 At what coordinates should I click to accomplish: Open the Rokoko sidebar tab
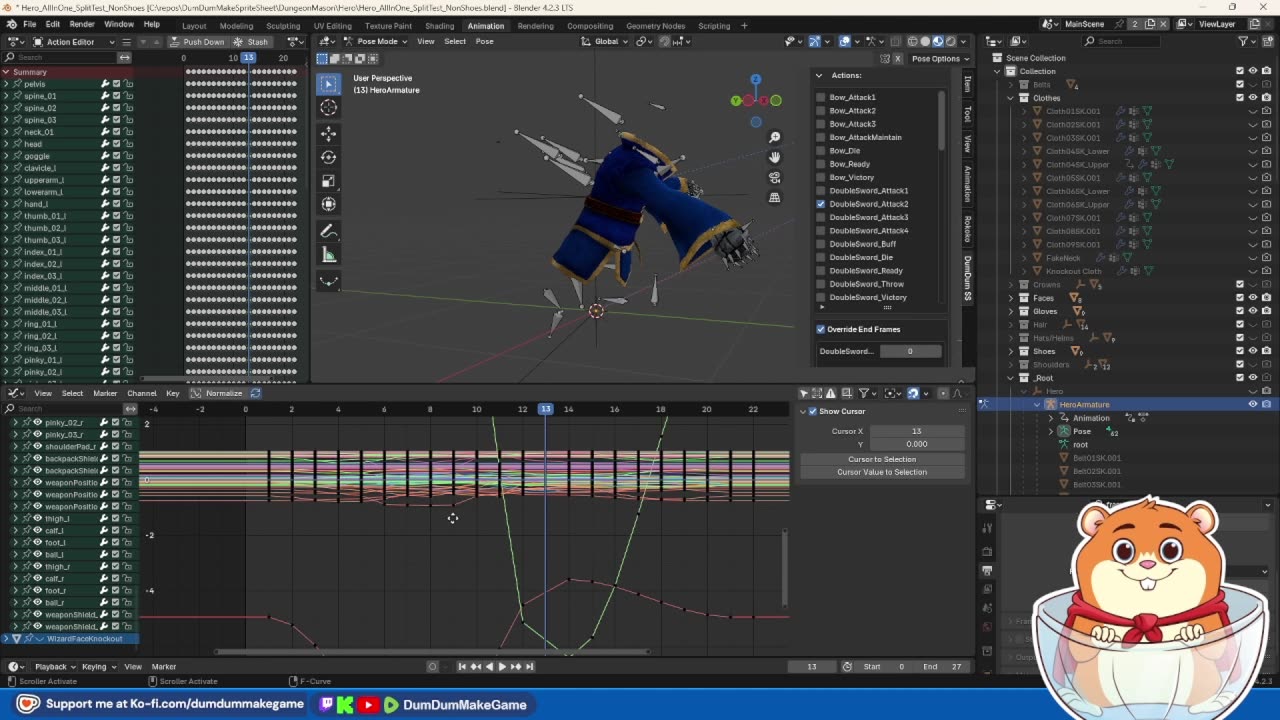point(967,228)
